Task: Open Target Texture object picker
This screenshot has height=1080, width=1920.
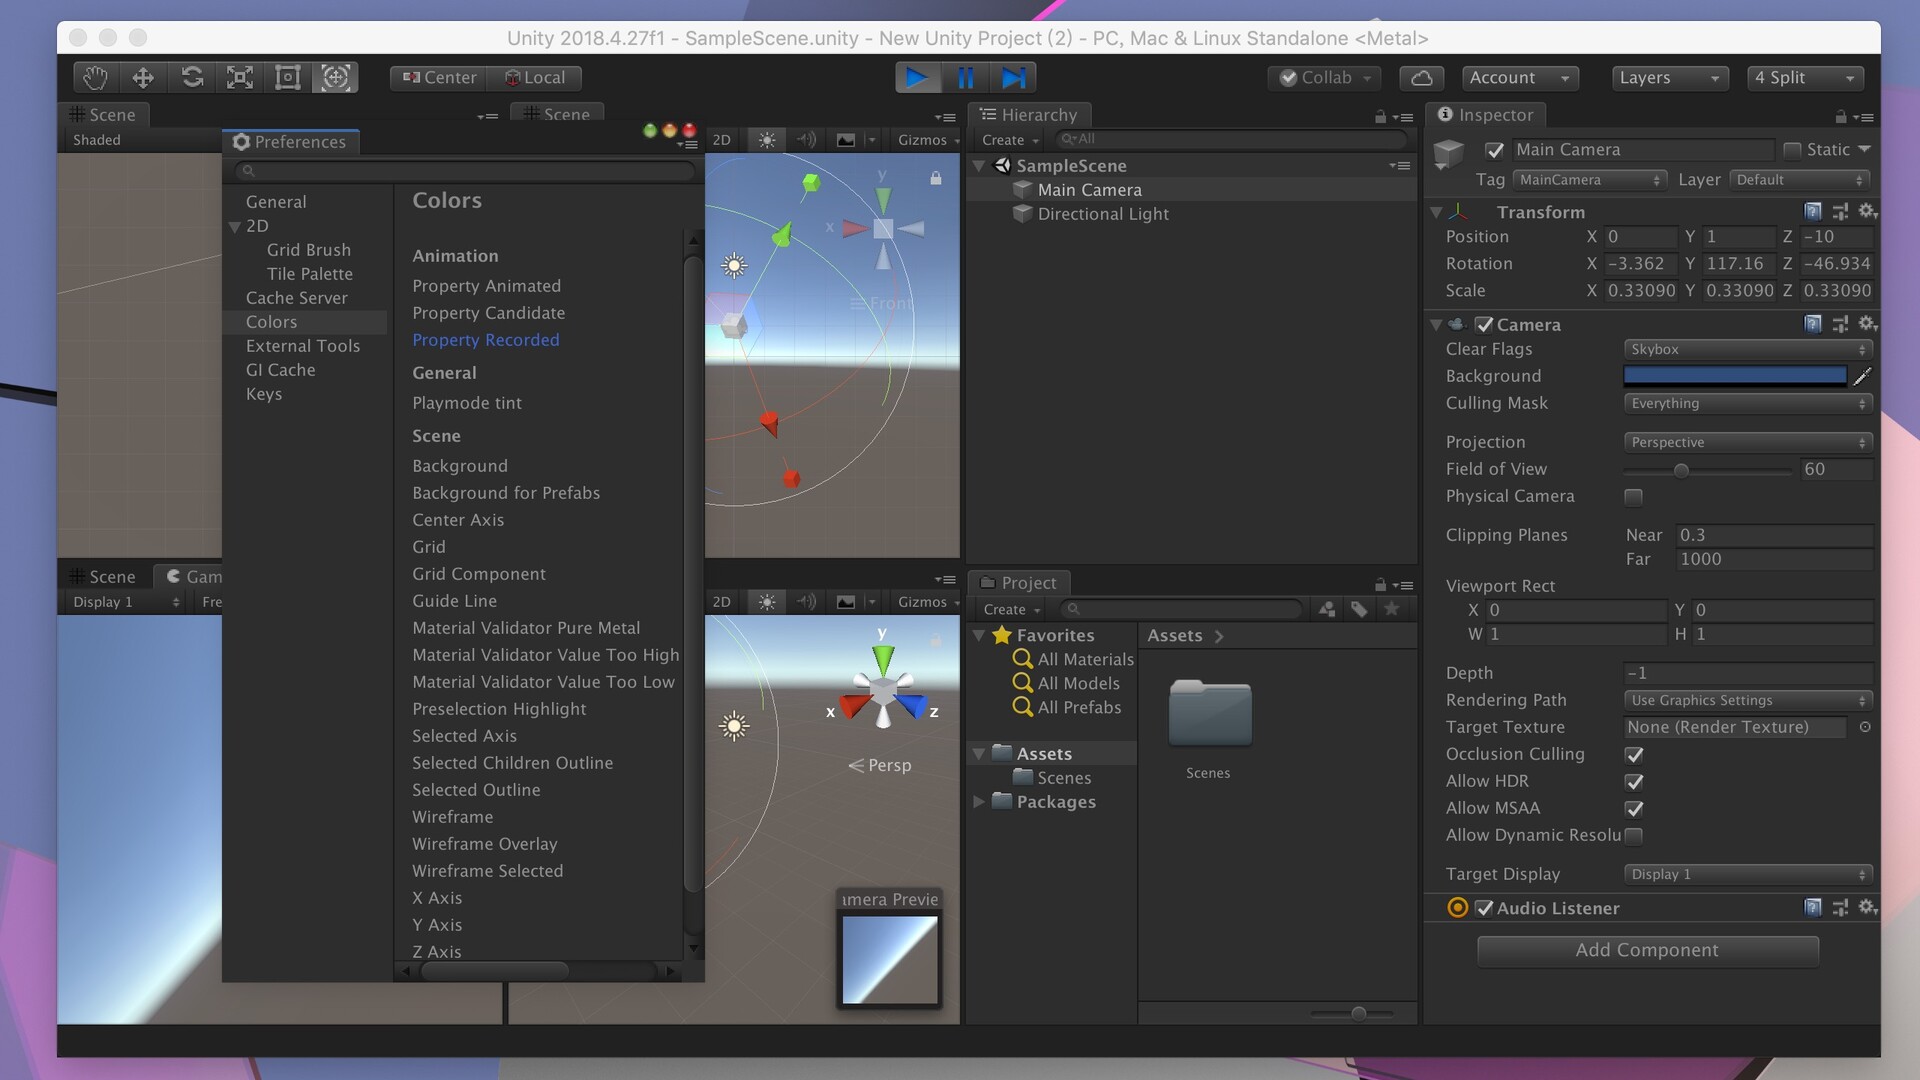Action: [1865, 727]
